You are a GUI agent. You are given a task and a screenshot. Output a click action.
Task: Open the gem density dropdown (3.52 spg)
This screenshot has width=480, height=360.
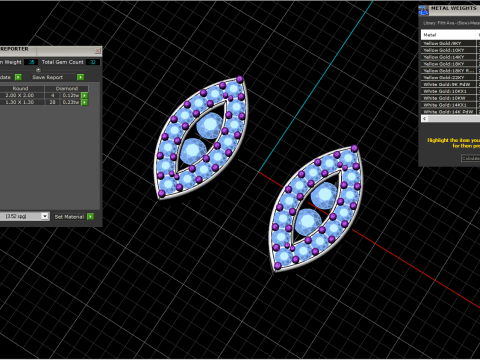(x=45, y=216)
